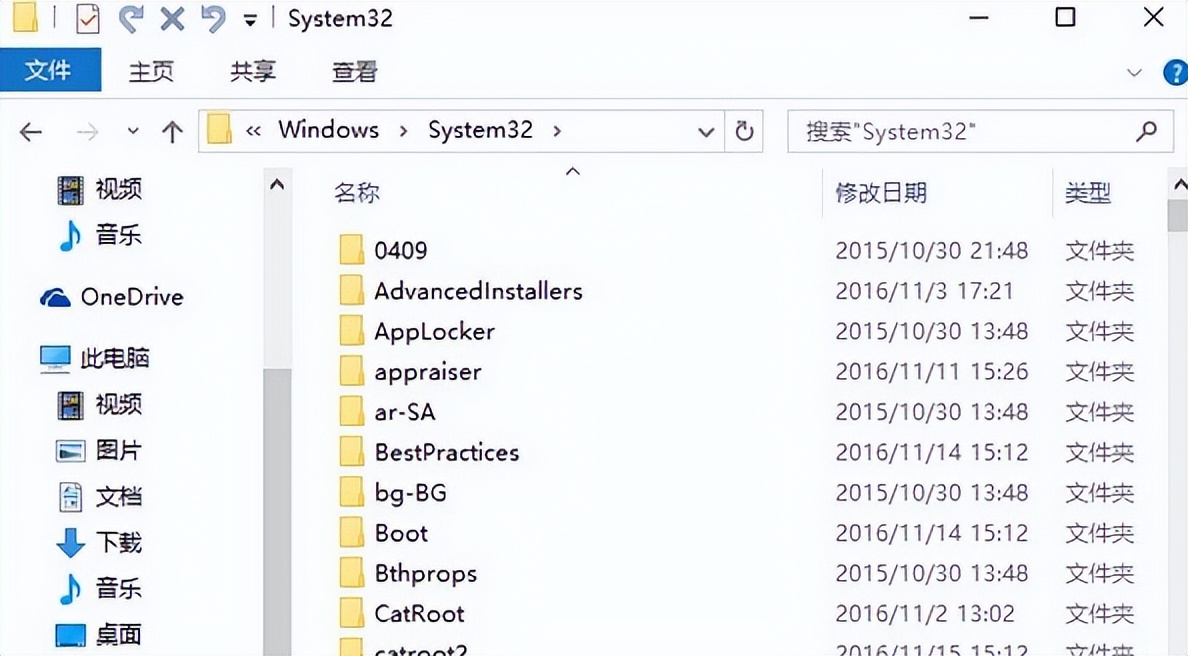Click the 文档 document icon in sidebar
The width and height of the screenshot is (1188, 656).
click(x=70, y=496)
